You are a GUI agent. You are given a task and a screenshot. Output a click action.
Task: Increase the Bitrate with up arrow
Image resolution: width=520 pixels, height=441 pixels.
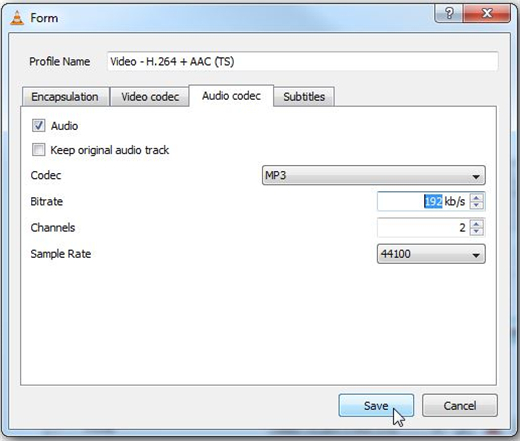pos(476,197)
